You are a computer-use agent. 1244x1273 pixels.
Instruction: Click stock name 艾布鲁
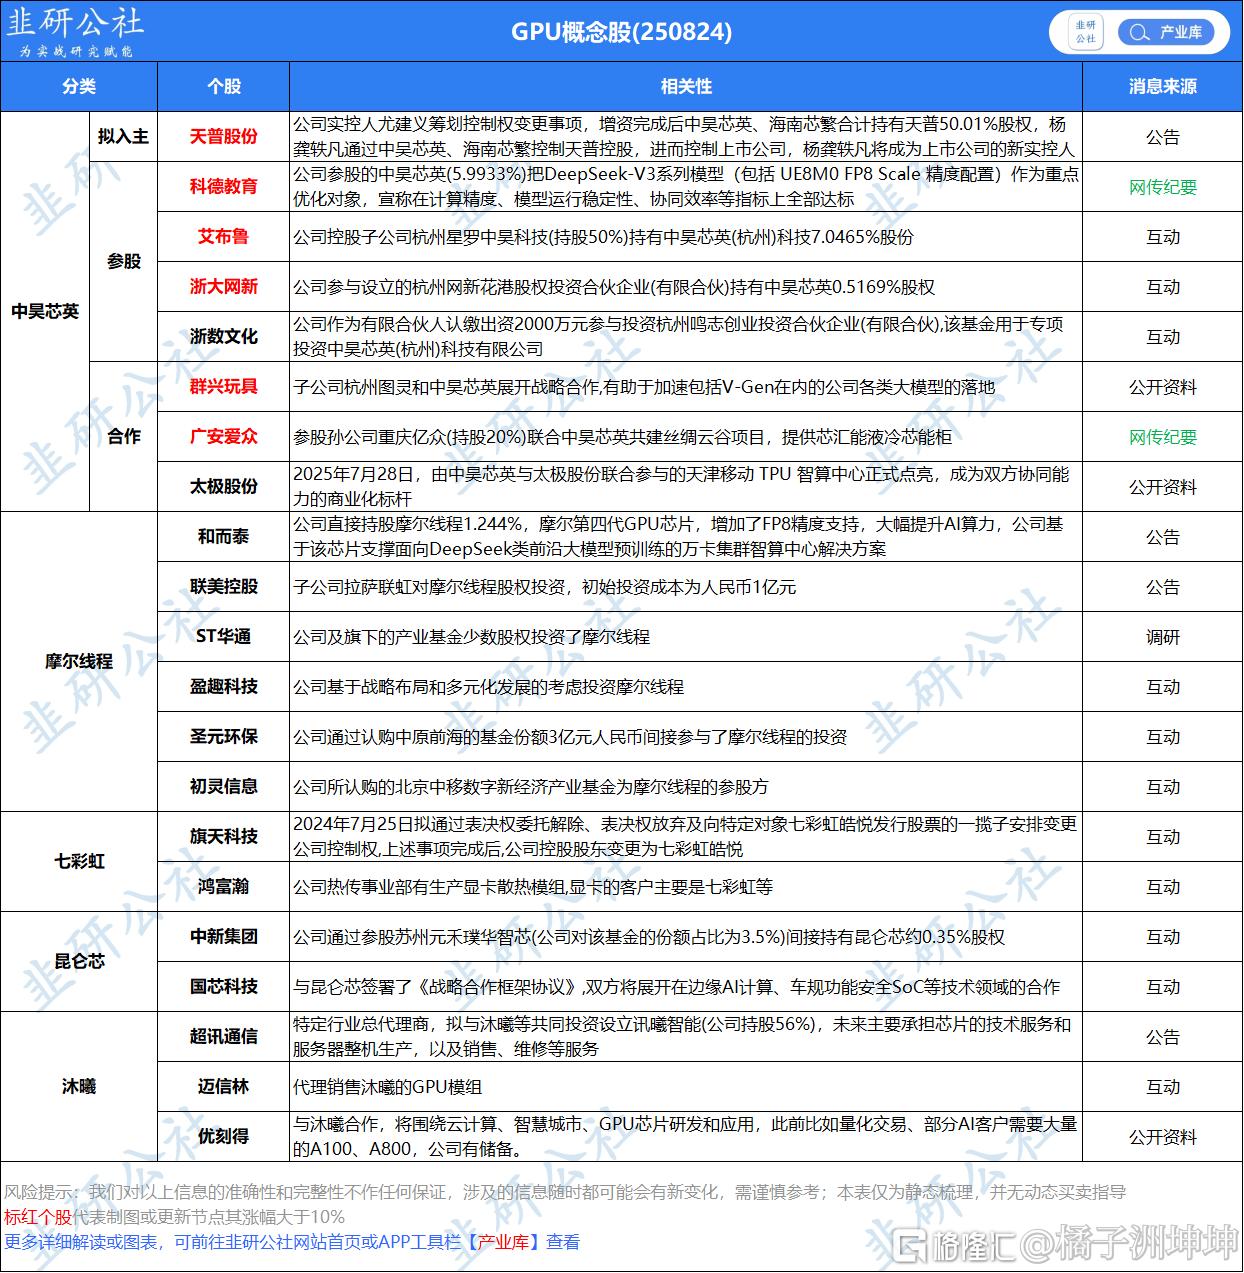pos(224,236)
